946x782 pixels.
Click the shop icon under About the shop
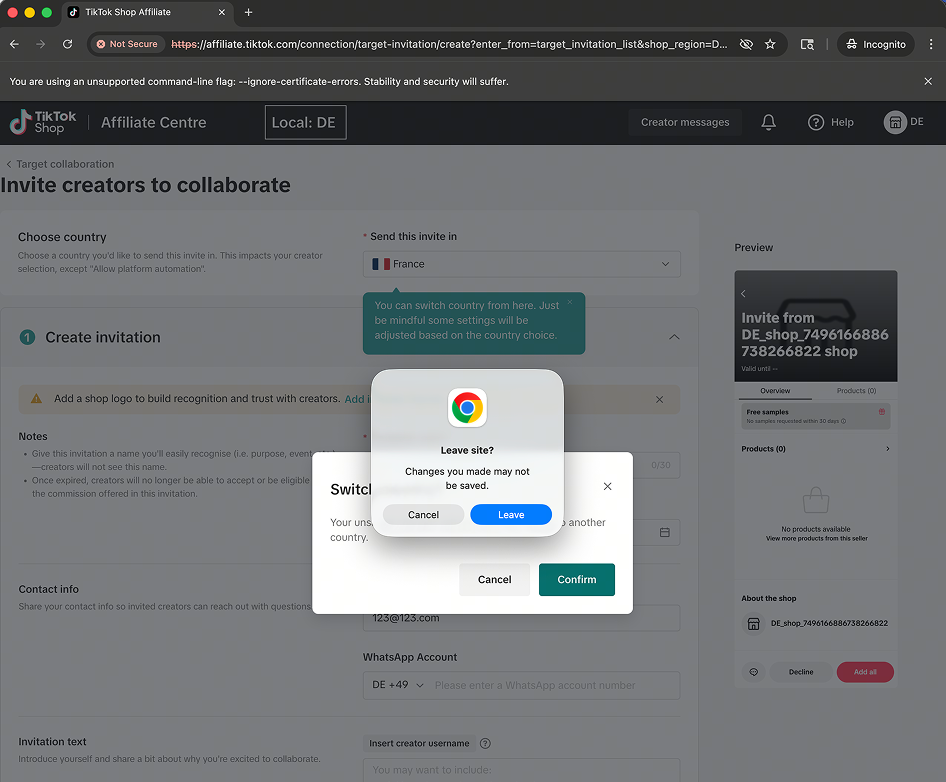[x=754, y=623]
